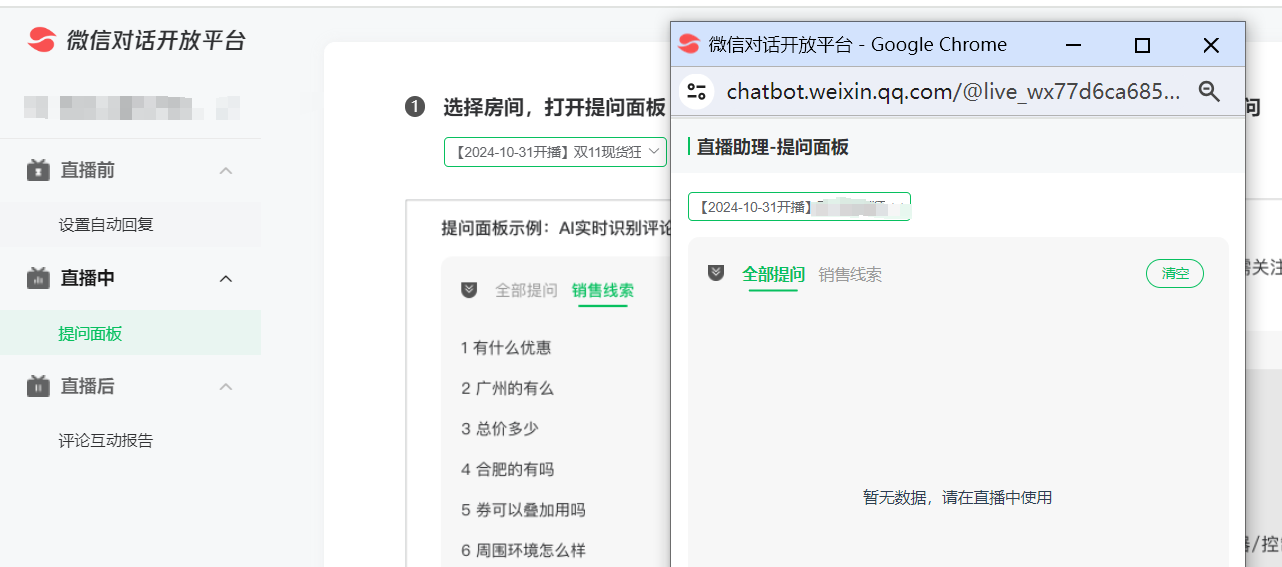The height and width of the screenshot is (567, 1282).
Task: Collapse the 直播后 section chevron
Action: 226,386
